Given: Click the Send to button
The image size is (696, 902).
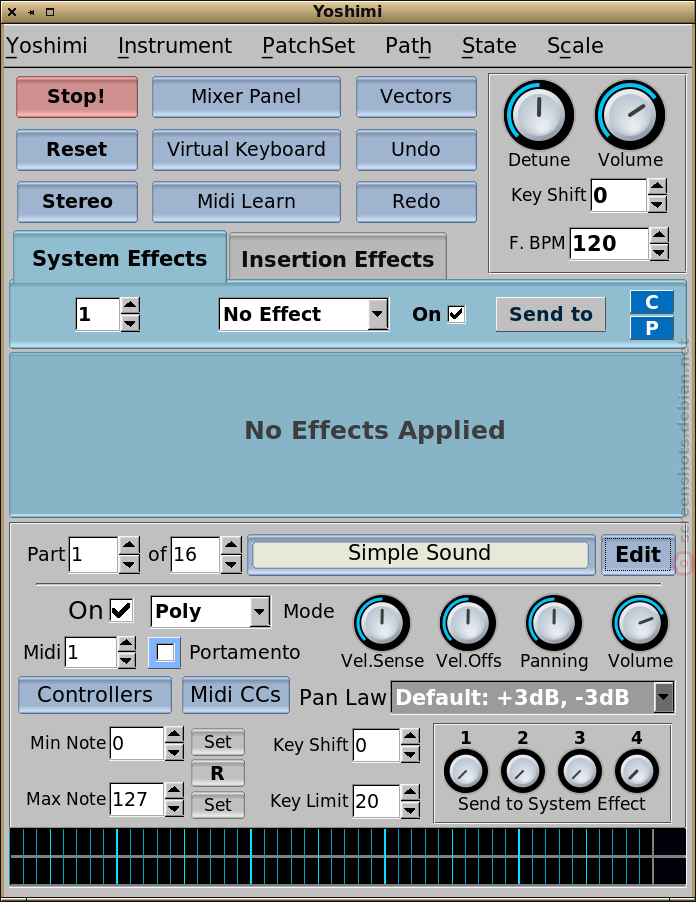Looking at the screenshot, I should click(x=550, y=314).
